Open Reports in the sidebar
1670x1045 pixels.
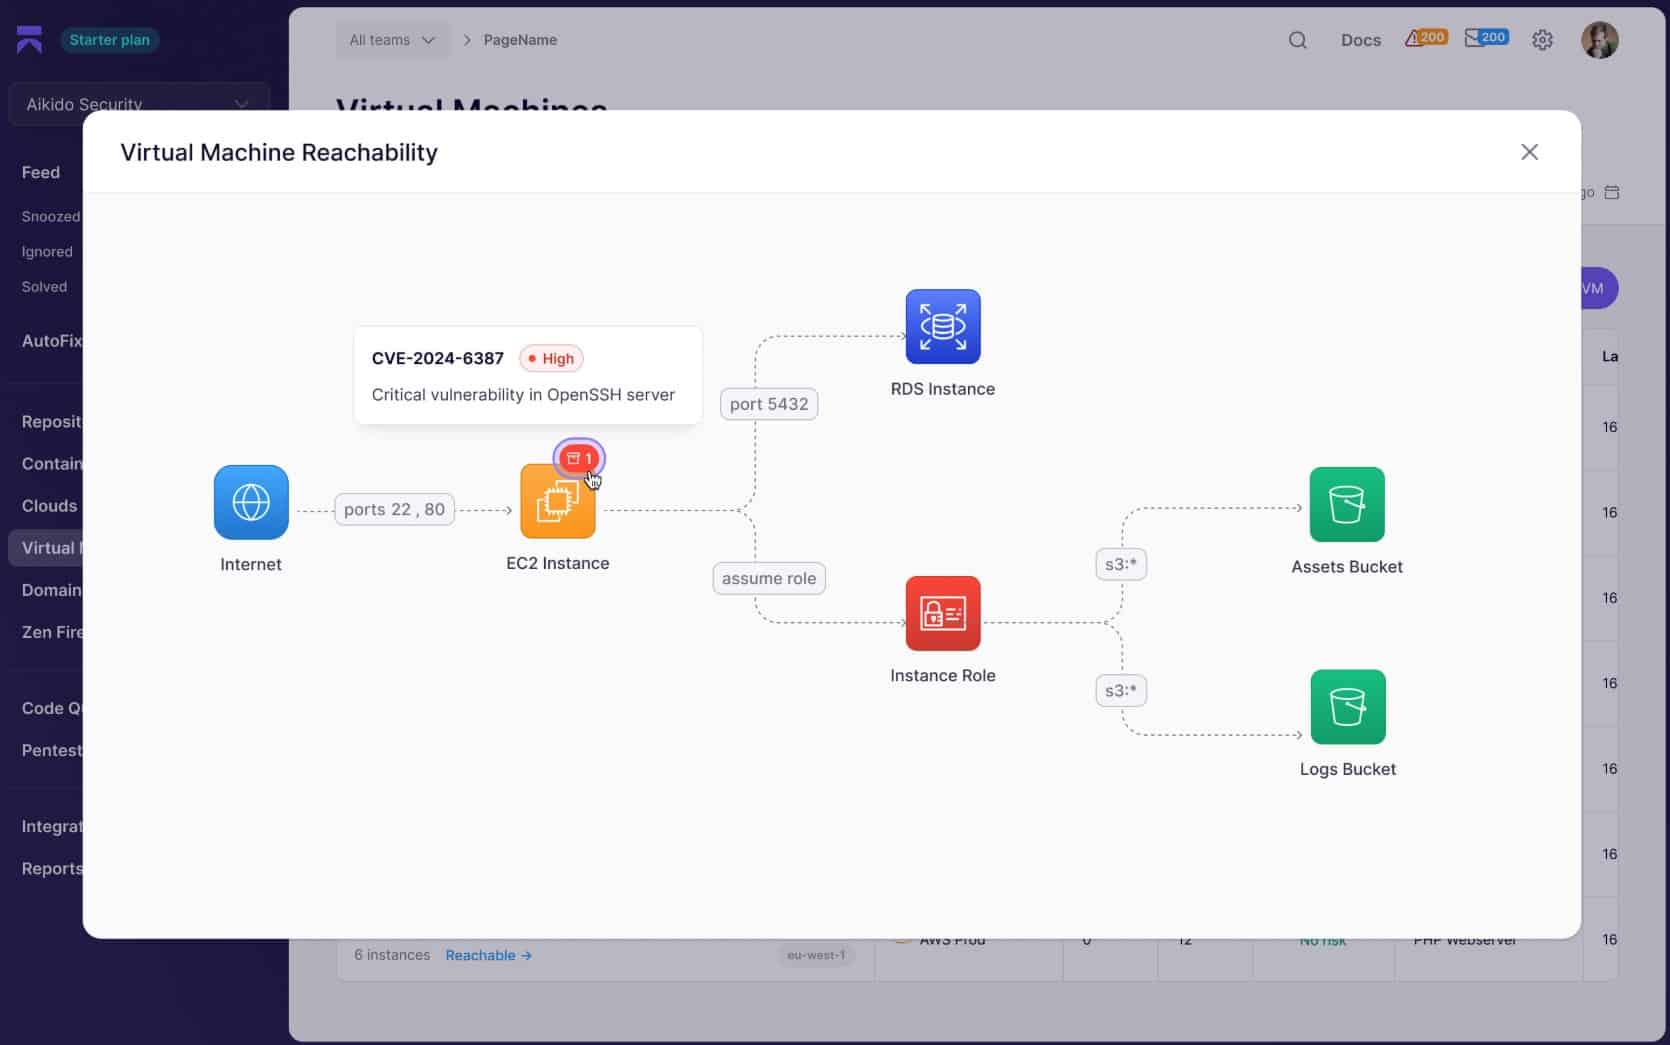(52, 869)
